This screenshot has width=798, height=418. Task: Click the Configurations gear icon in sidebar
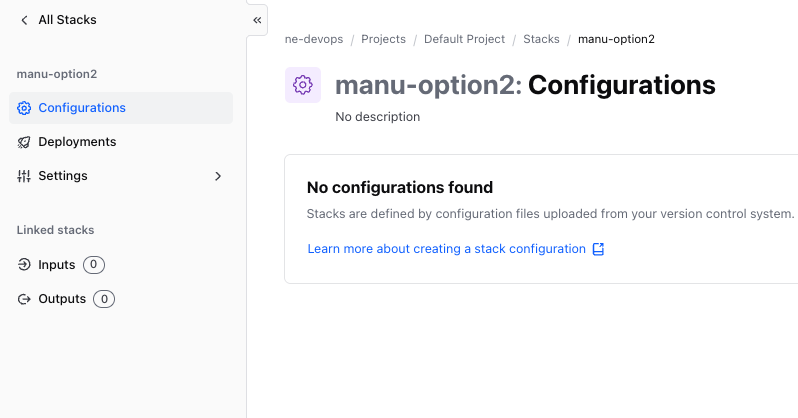coord(25,108)
